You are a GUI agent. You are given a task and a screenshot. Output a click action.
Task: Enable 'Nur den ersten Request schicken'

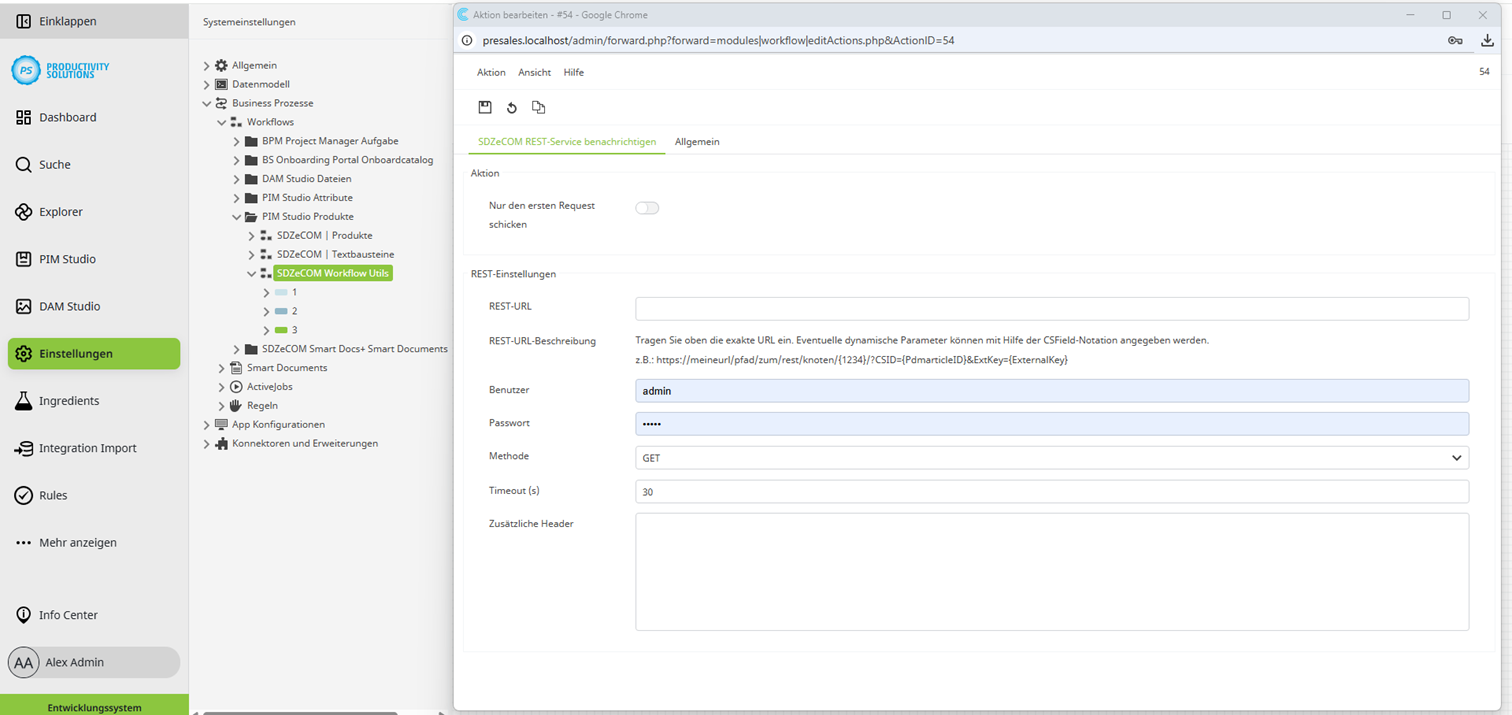click(647, 208)
